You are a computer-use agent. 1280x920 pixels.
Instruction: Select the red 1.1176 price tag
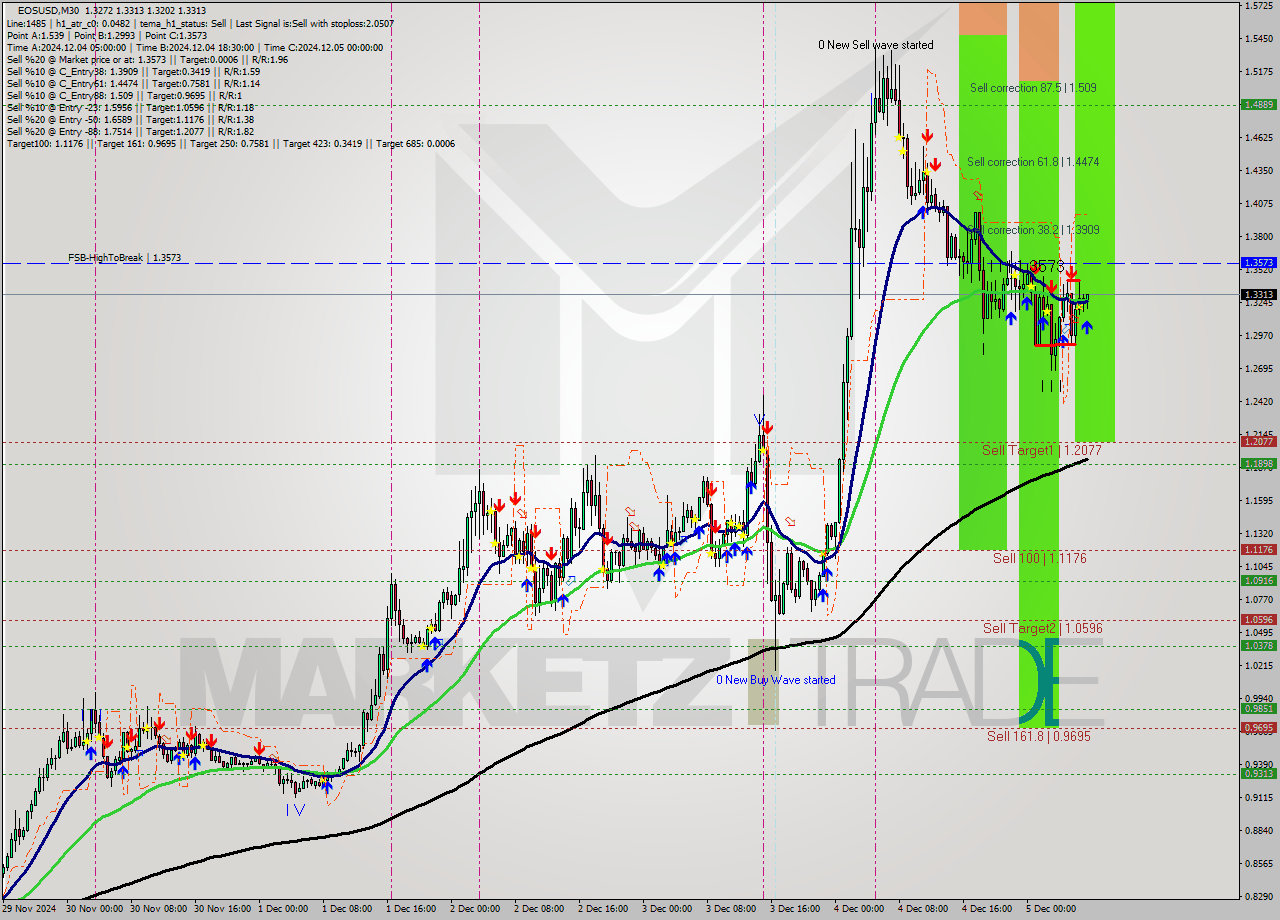[x=1258, y=549]
